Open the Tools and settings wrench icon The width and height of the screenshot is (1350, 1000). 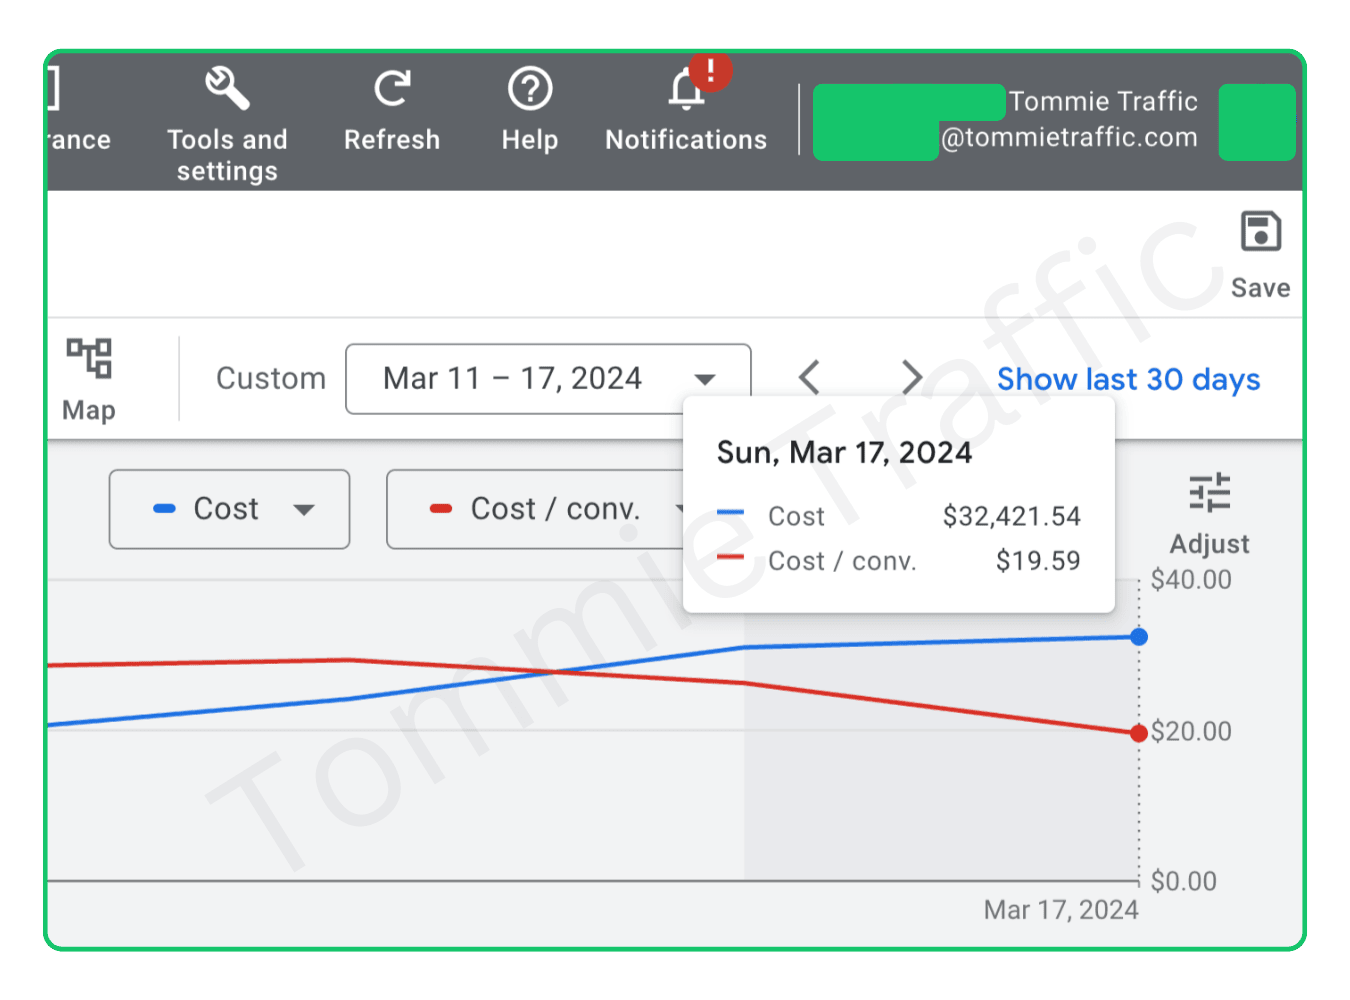coord(227,90)
